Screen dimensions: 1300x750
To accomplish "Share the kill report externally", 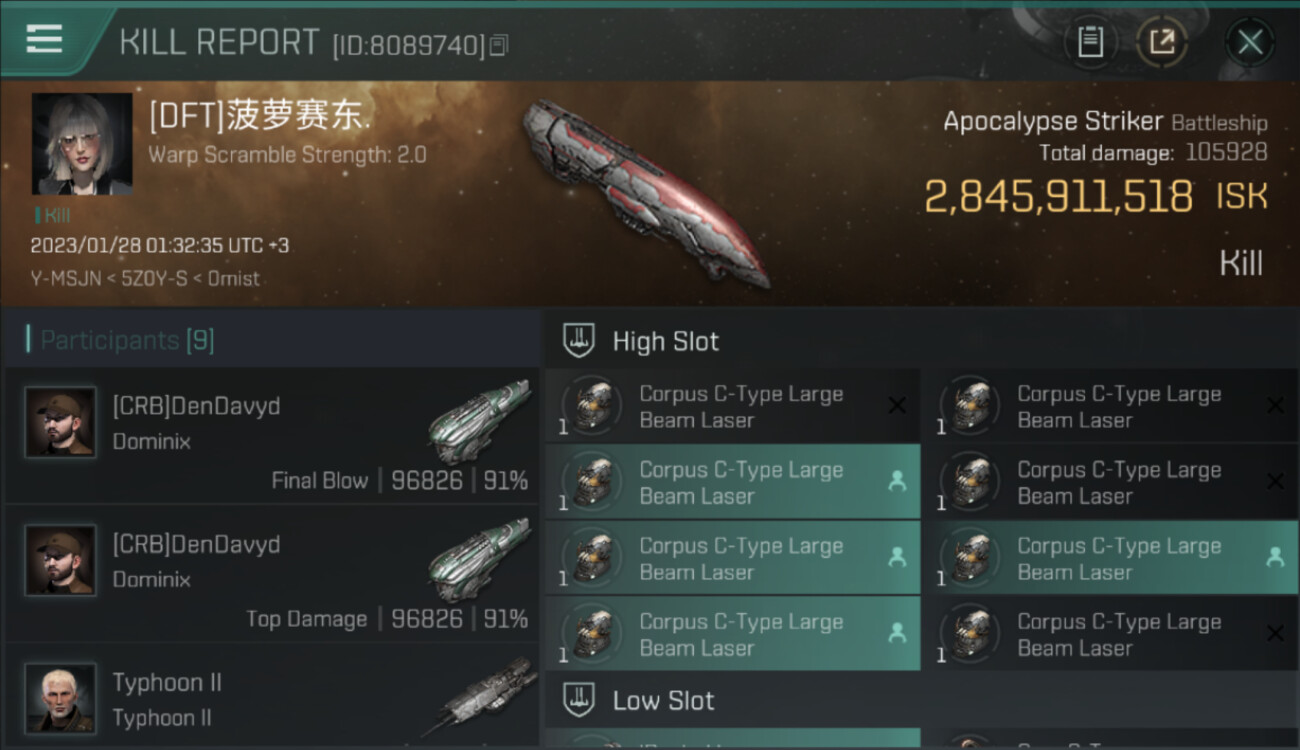I will pos(1162,42).
